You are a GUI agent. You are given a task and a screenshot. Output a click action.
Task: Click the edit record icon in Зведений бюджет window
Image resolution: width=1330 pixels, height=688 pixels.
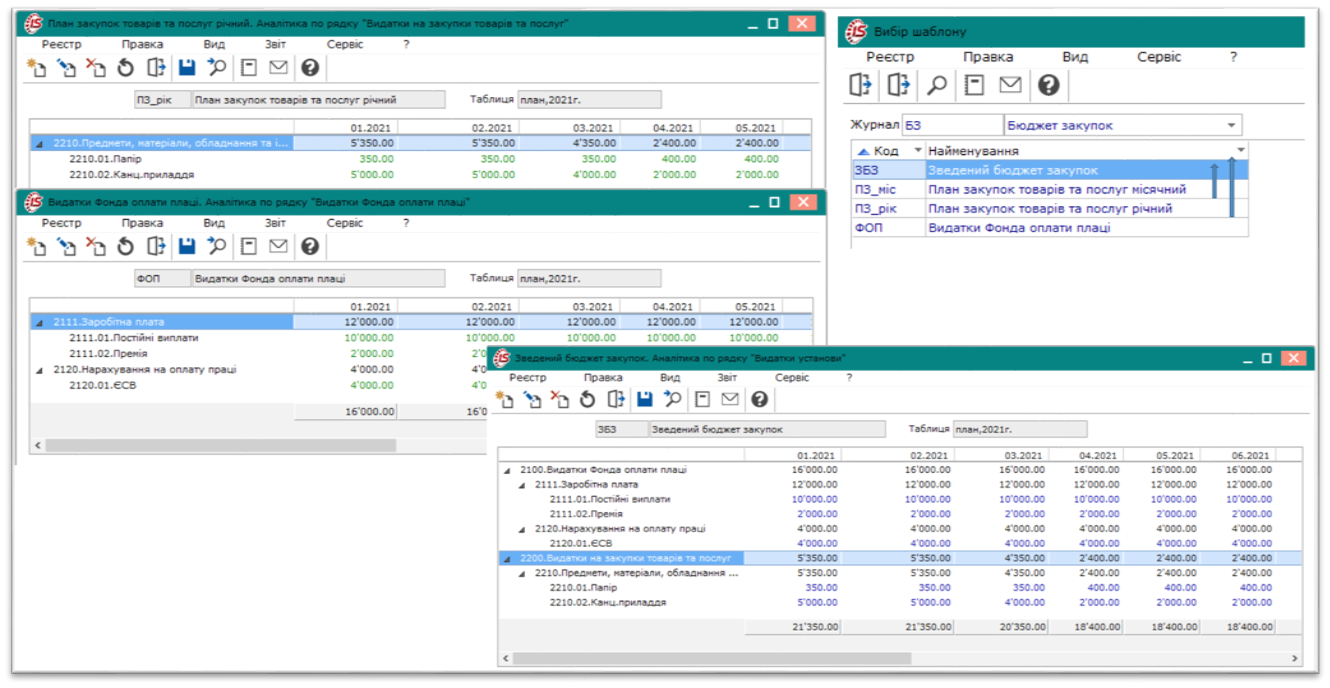(532, 400)
